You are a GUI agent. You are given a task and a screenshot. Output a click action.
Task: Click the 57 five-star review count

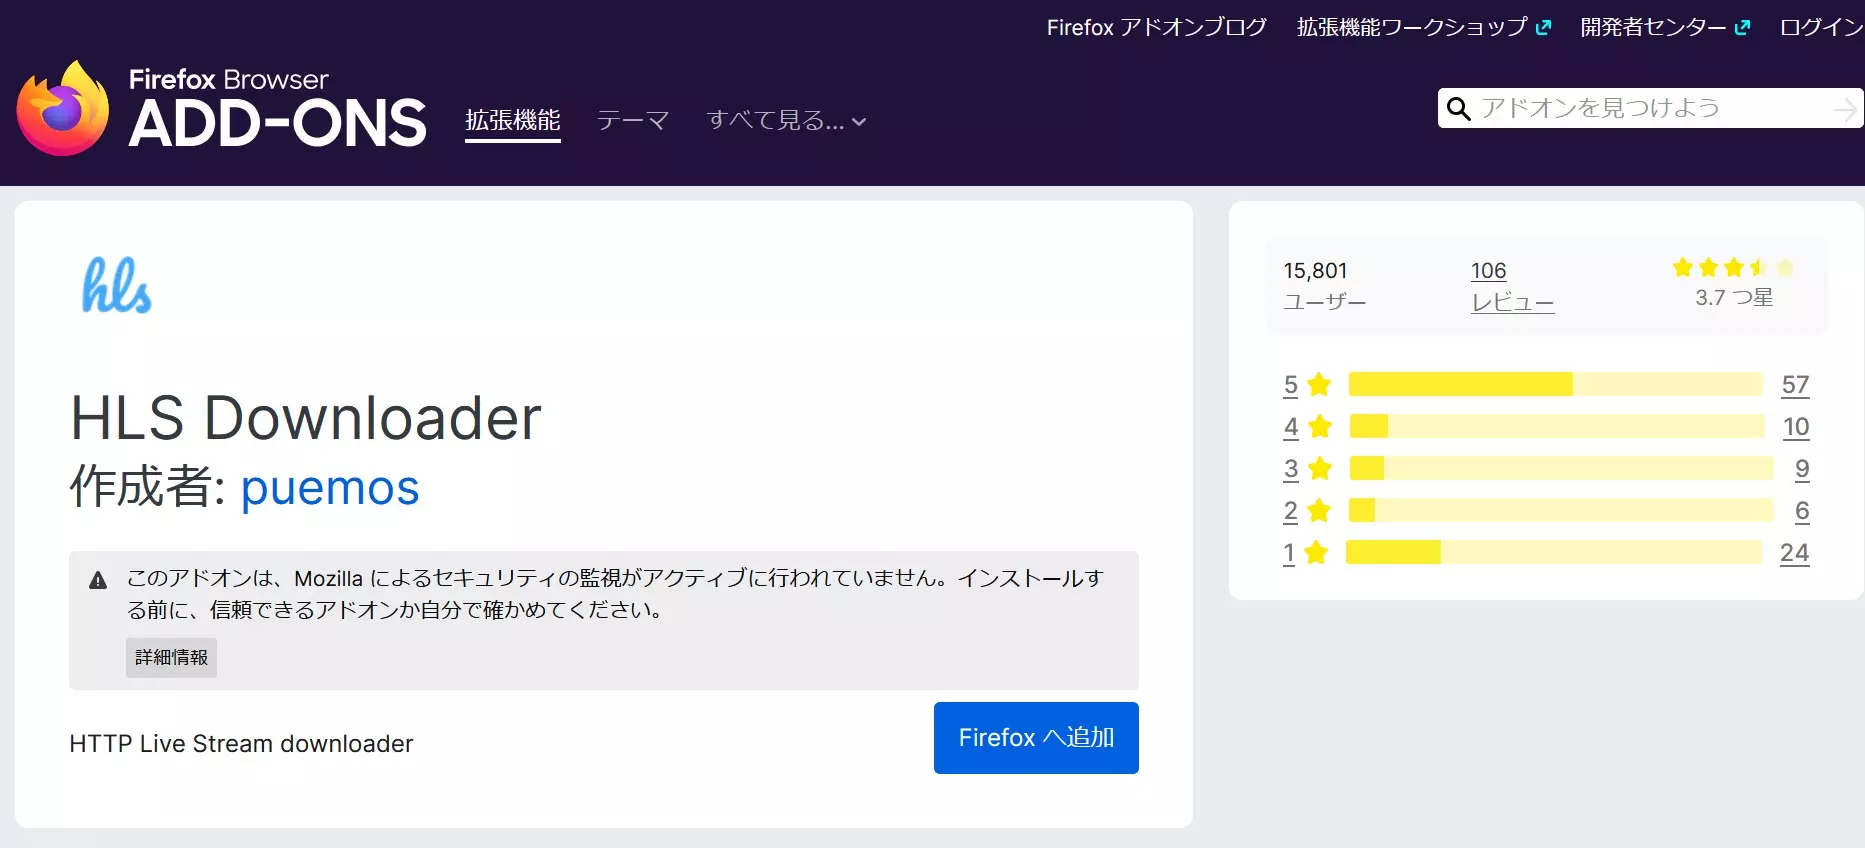(x=1795, y=385)
